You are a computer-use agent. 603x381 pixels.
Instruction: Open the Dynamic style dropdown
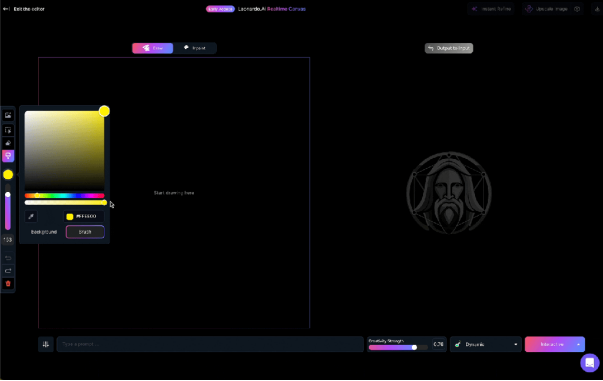click(485, 344)
